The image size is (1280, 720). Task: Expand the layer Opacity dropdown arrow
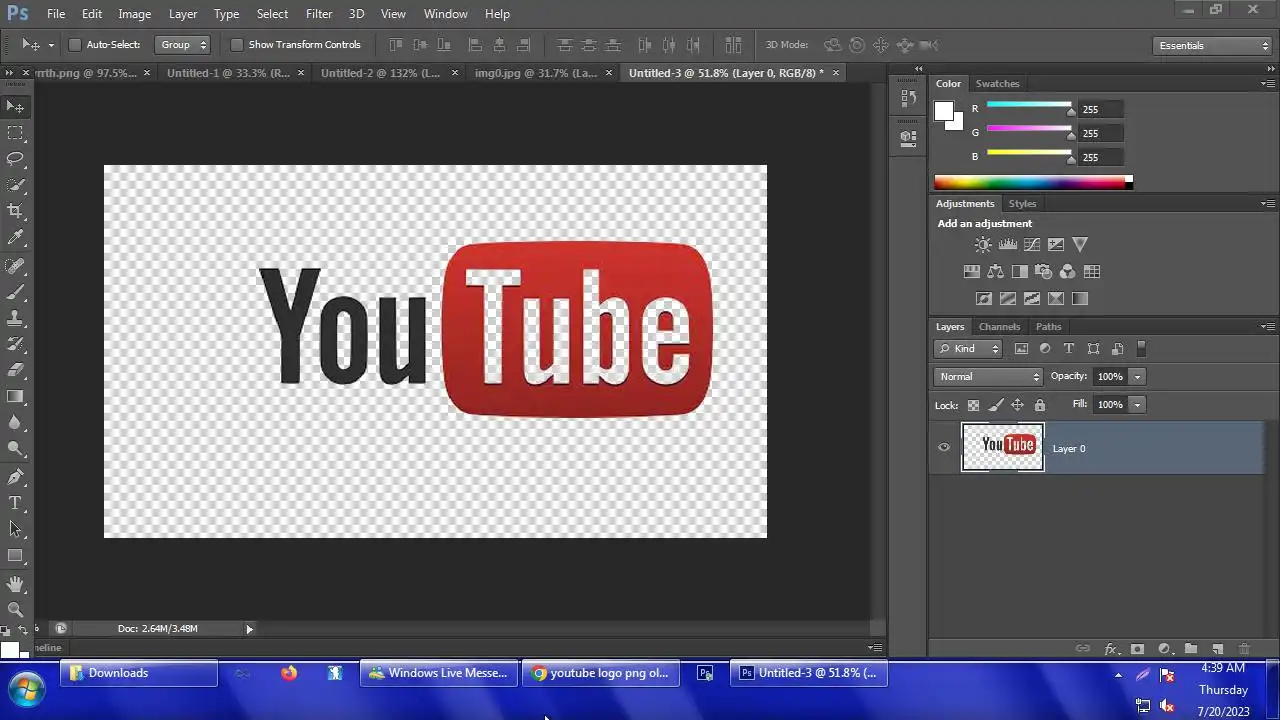(1137, 377)
